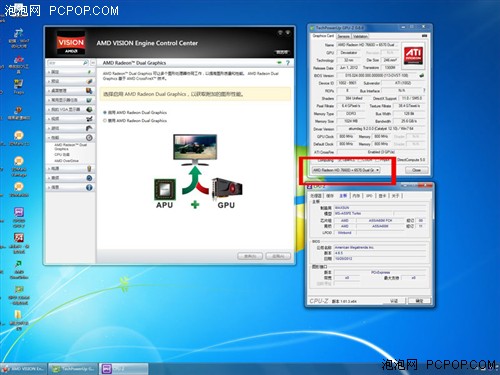Click the Bus Interface question mark in GPU-Z

click(424, 90)
